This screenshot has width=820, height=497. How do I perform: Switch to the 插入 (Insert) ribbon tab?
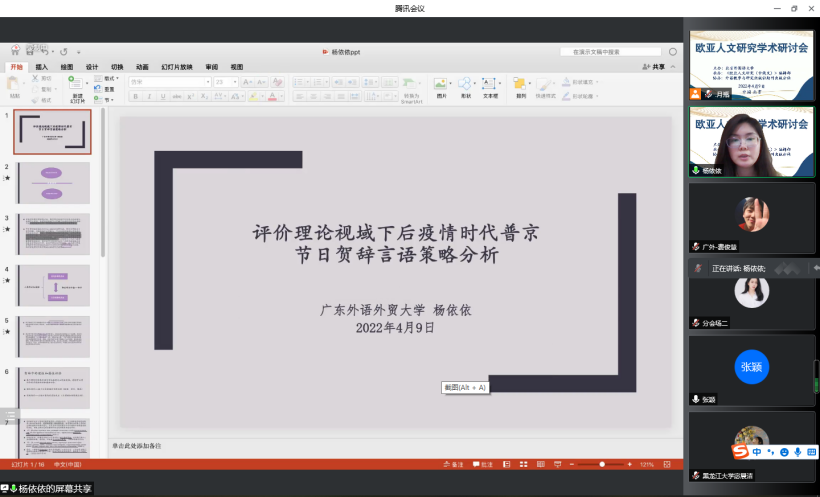41,67
